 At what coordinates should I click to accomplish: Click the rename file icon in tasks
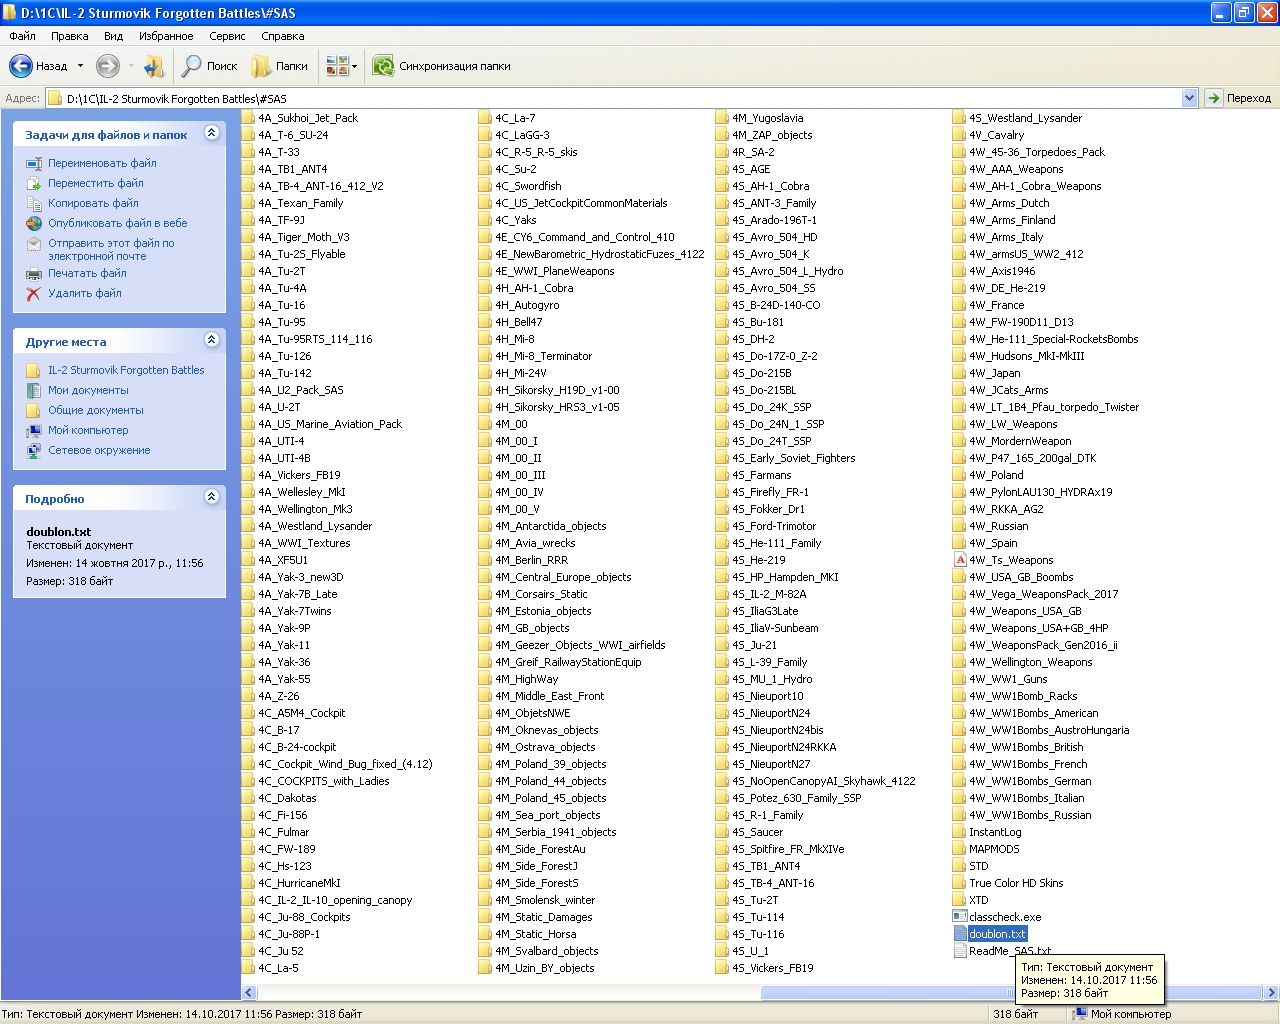tap(34, 163)
